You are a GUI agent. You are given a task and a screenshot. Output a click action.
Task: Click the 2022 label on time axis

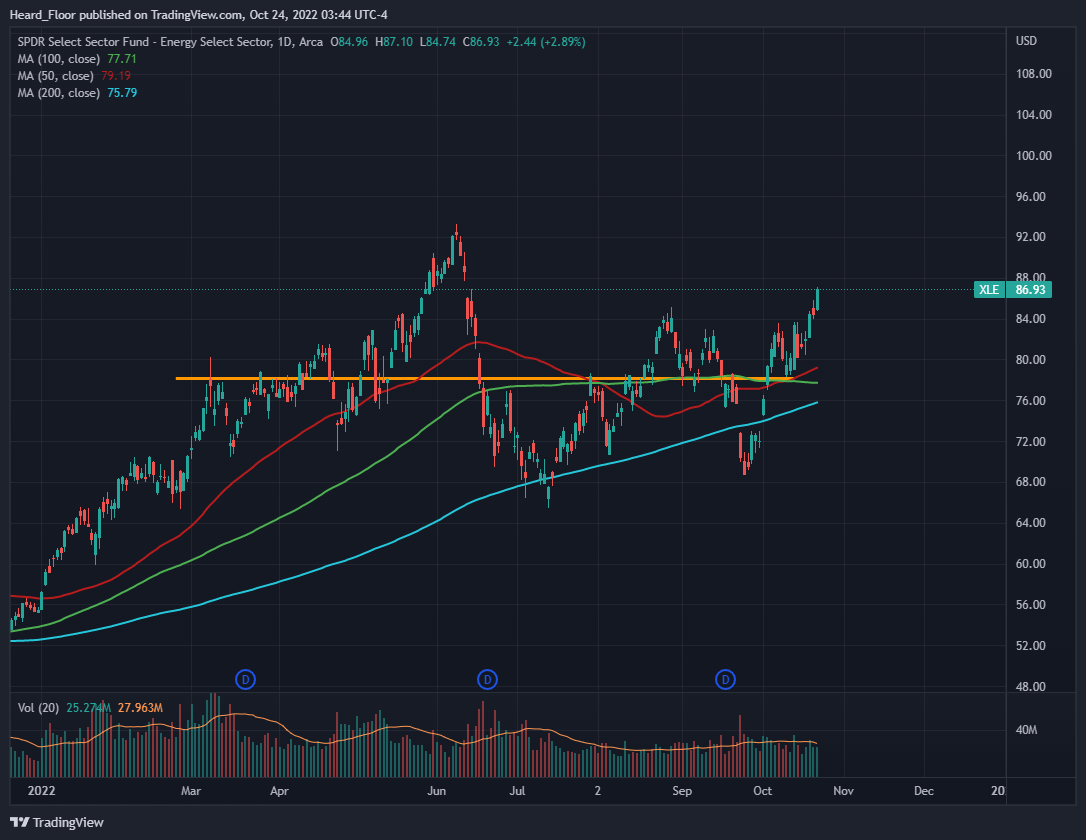coord(41,791)
